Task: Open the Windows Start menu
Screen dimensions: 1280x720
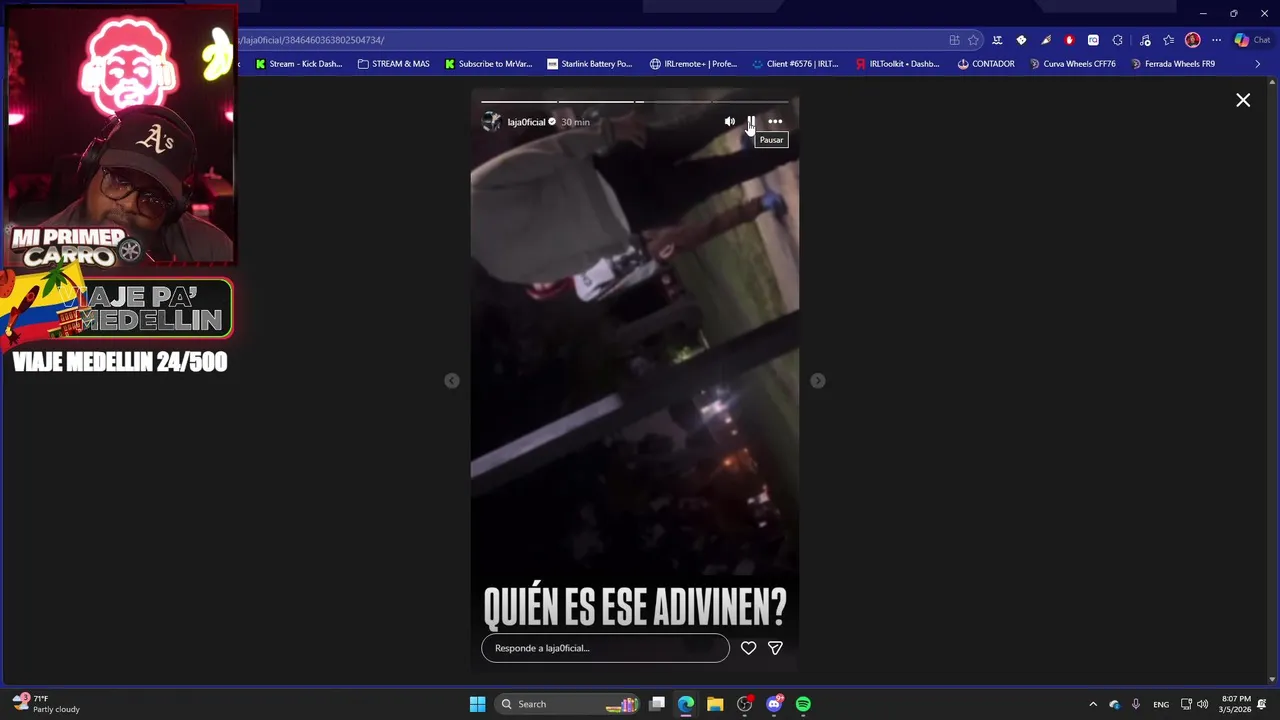Action: pyautogui.click(x=477, y=704)
